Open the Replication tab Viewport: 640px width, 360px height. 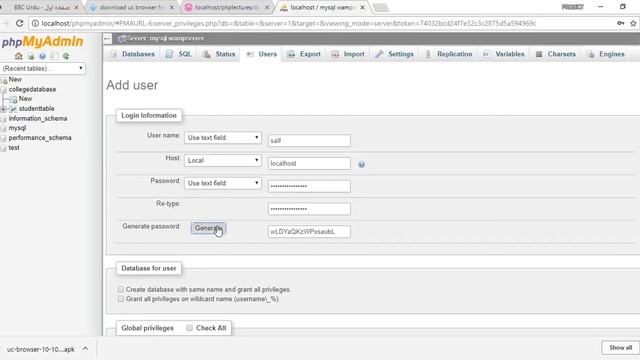(449, 54)
